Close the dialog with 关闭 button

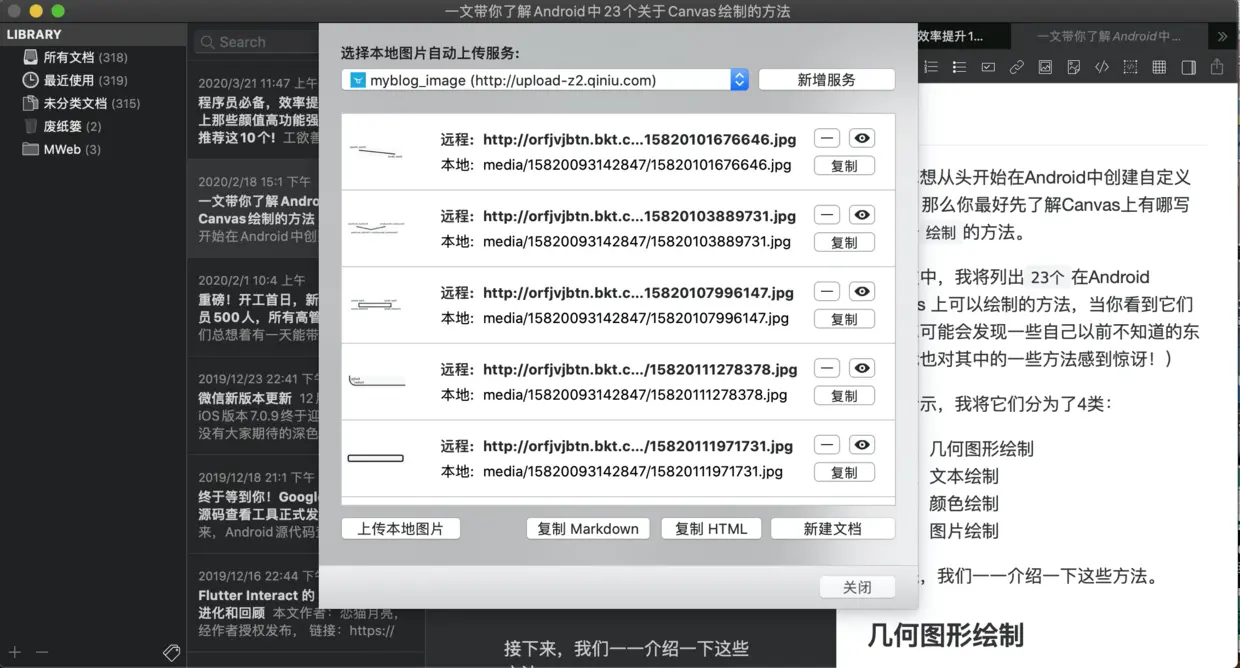[x=857, y=587]
